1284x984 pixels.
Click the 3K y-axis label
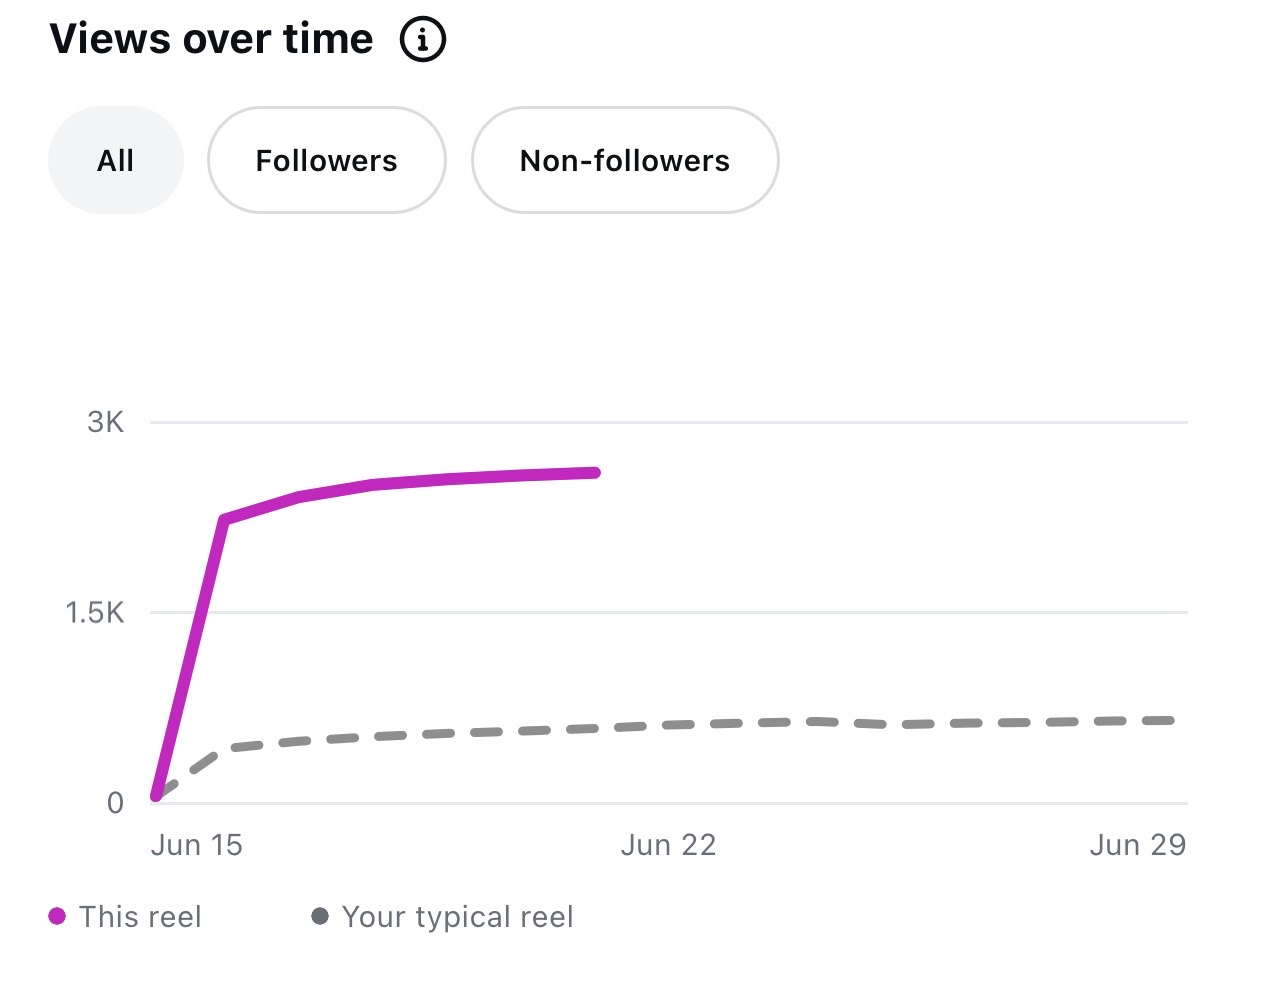tap(106, 422)
